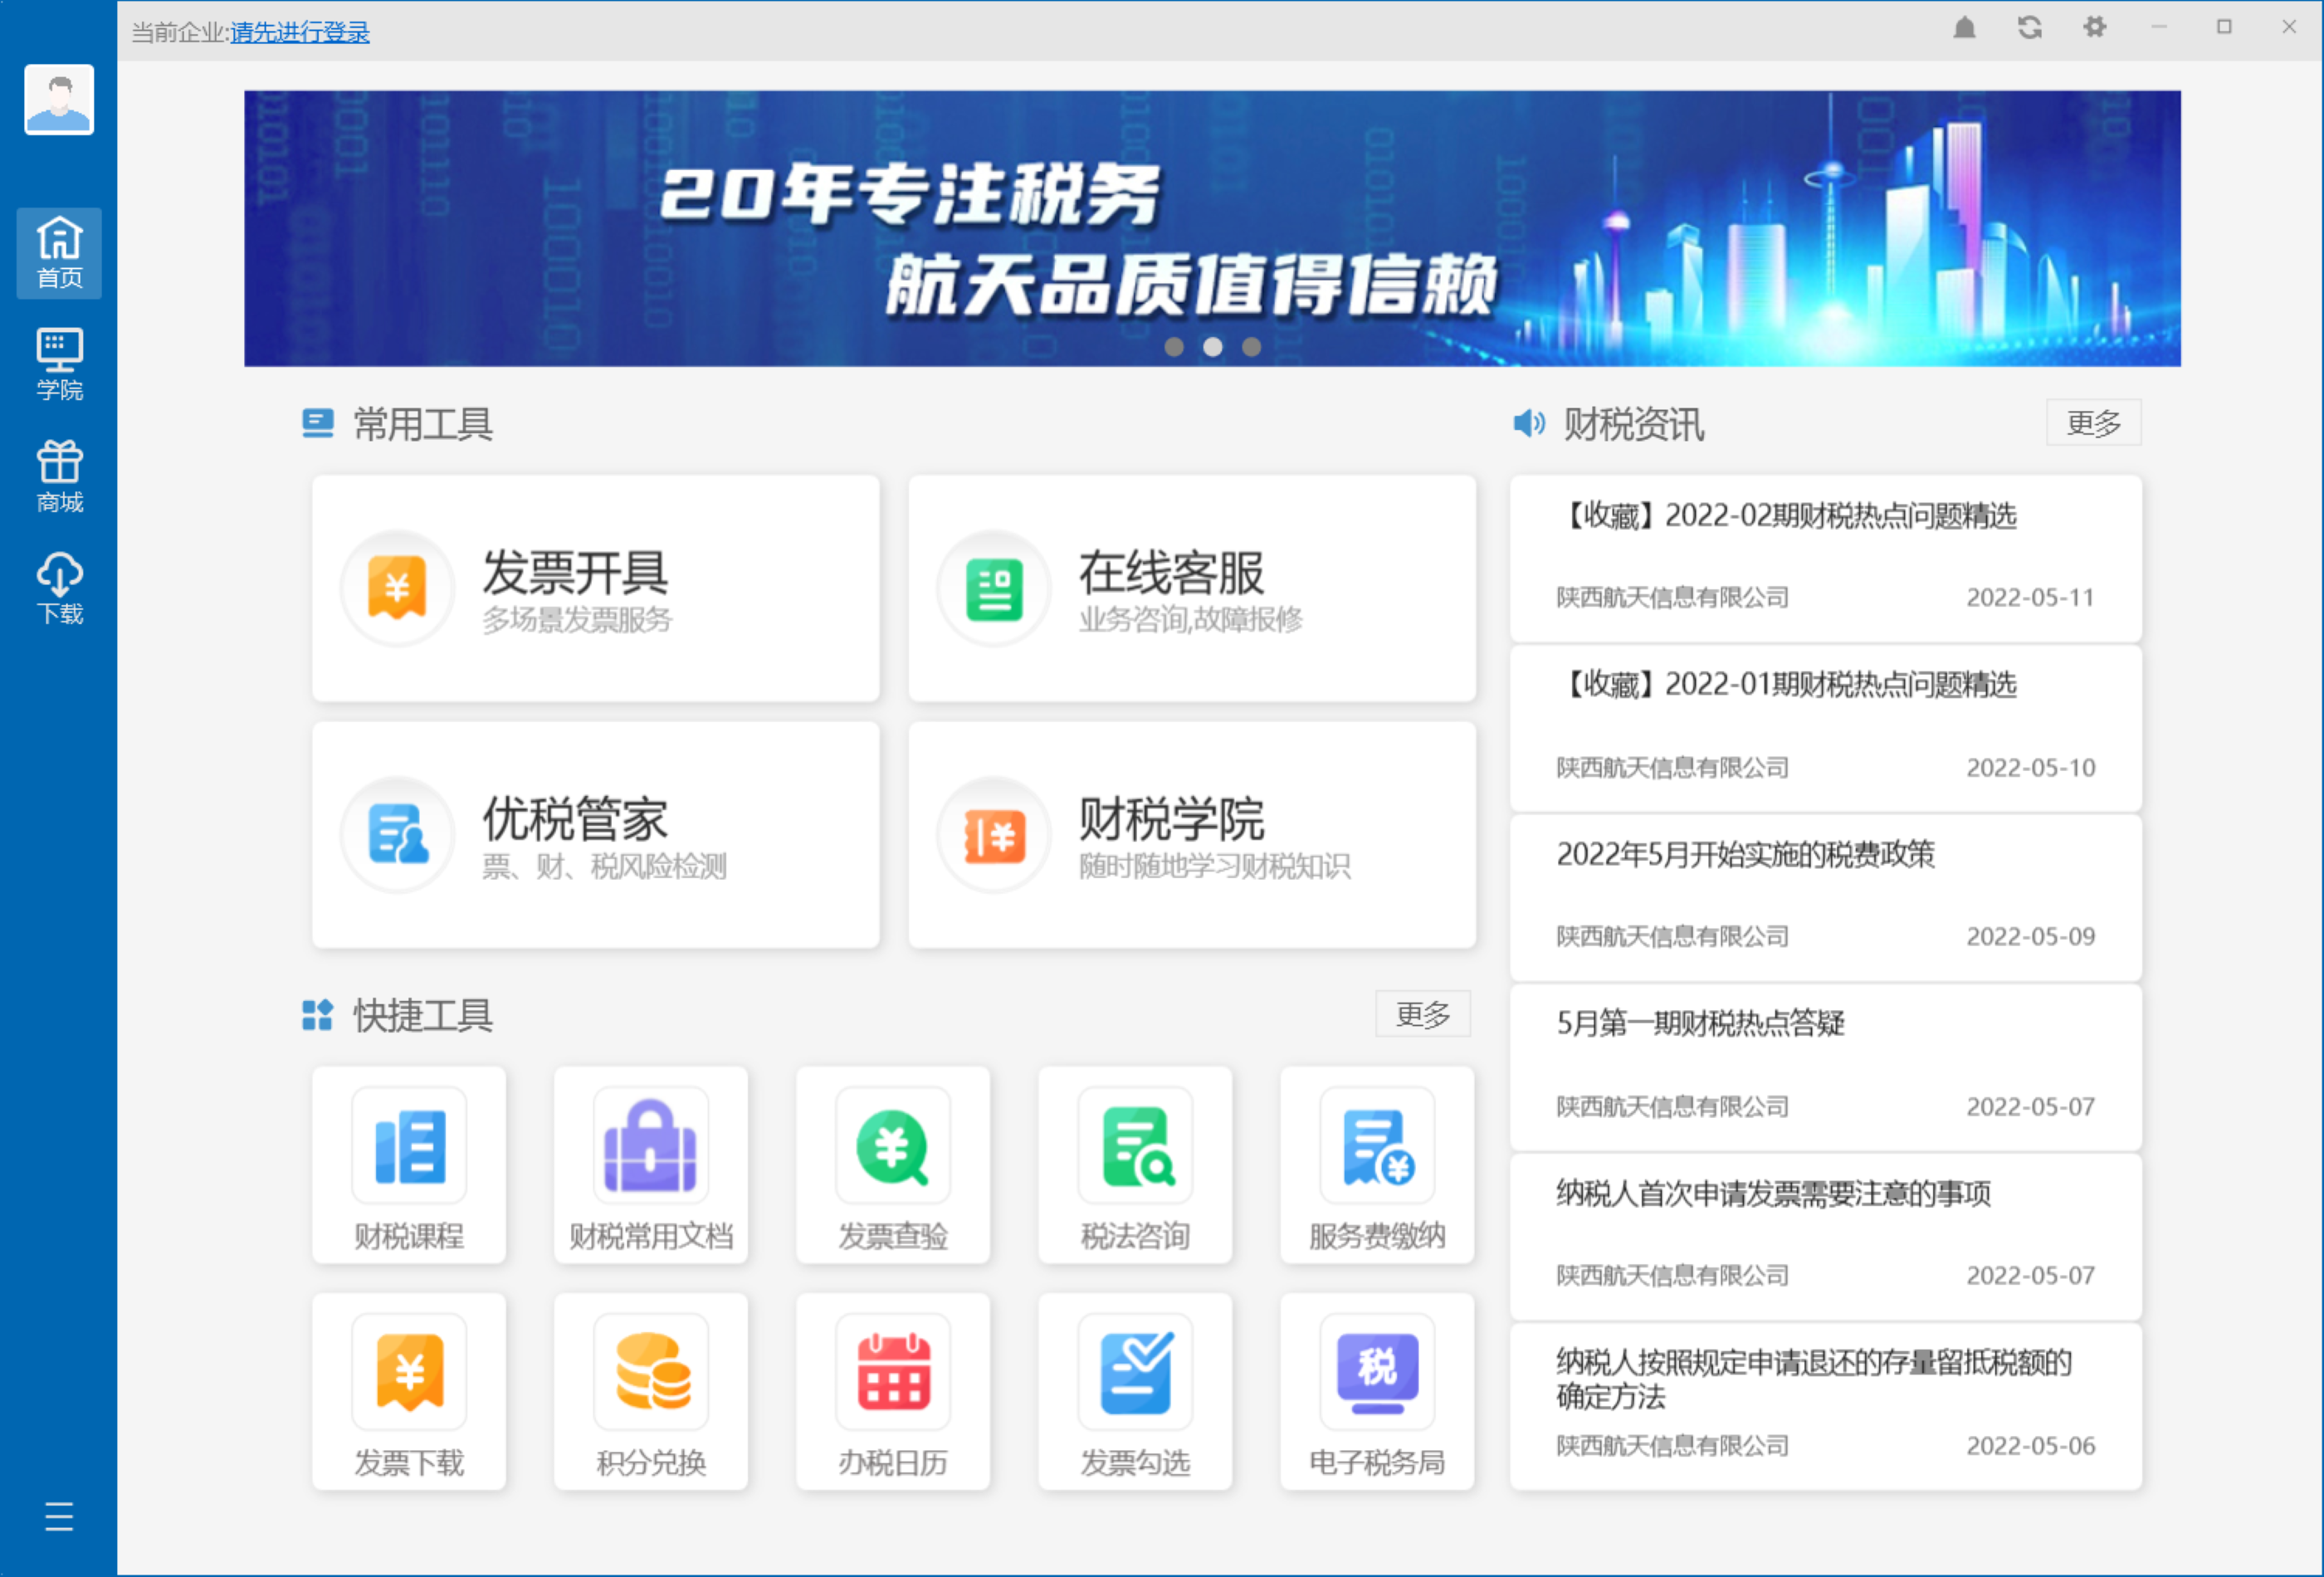The height and width of the screenshot is (1577, 2324).
Task: Open the 发票开具 invoice tool
Action: 595,588
